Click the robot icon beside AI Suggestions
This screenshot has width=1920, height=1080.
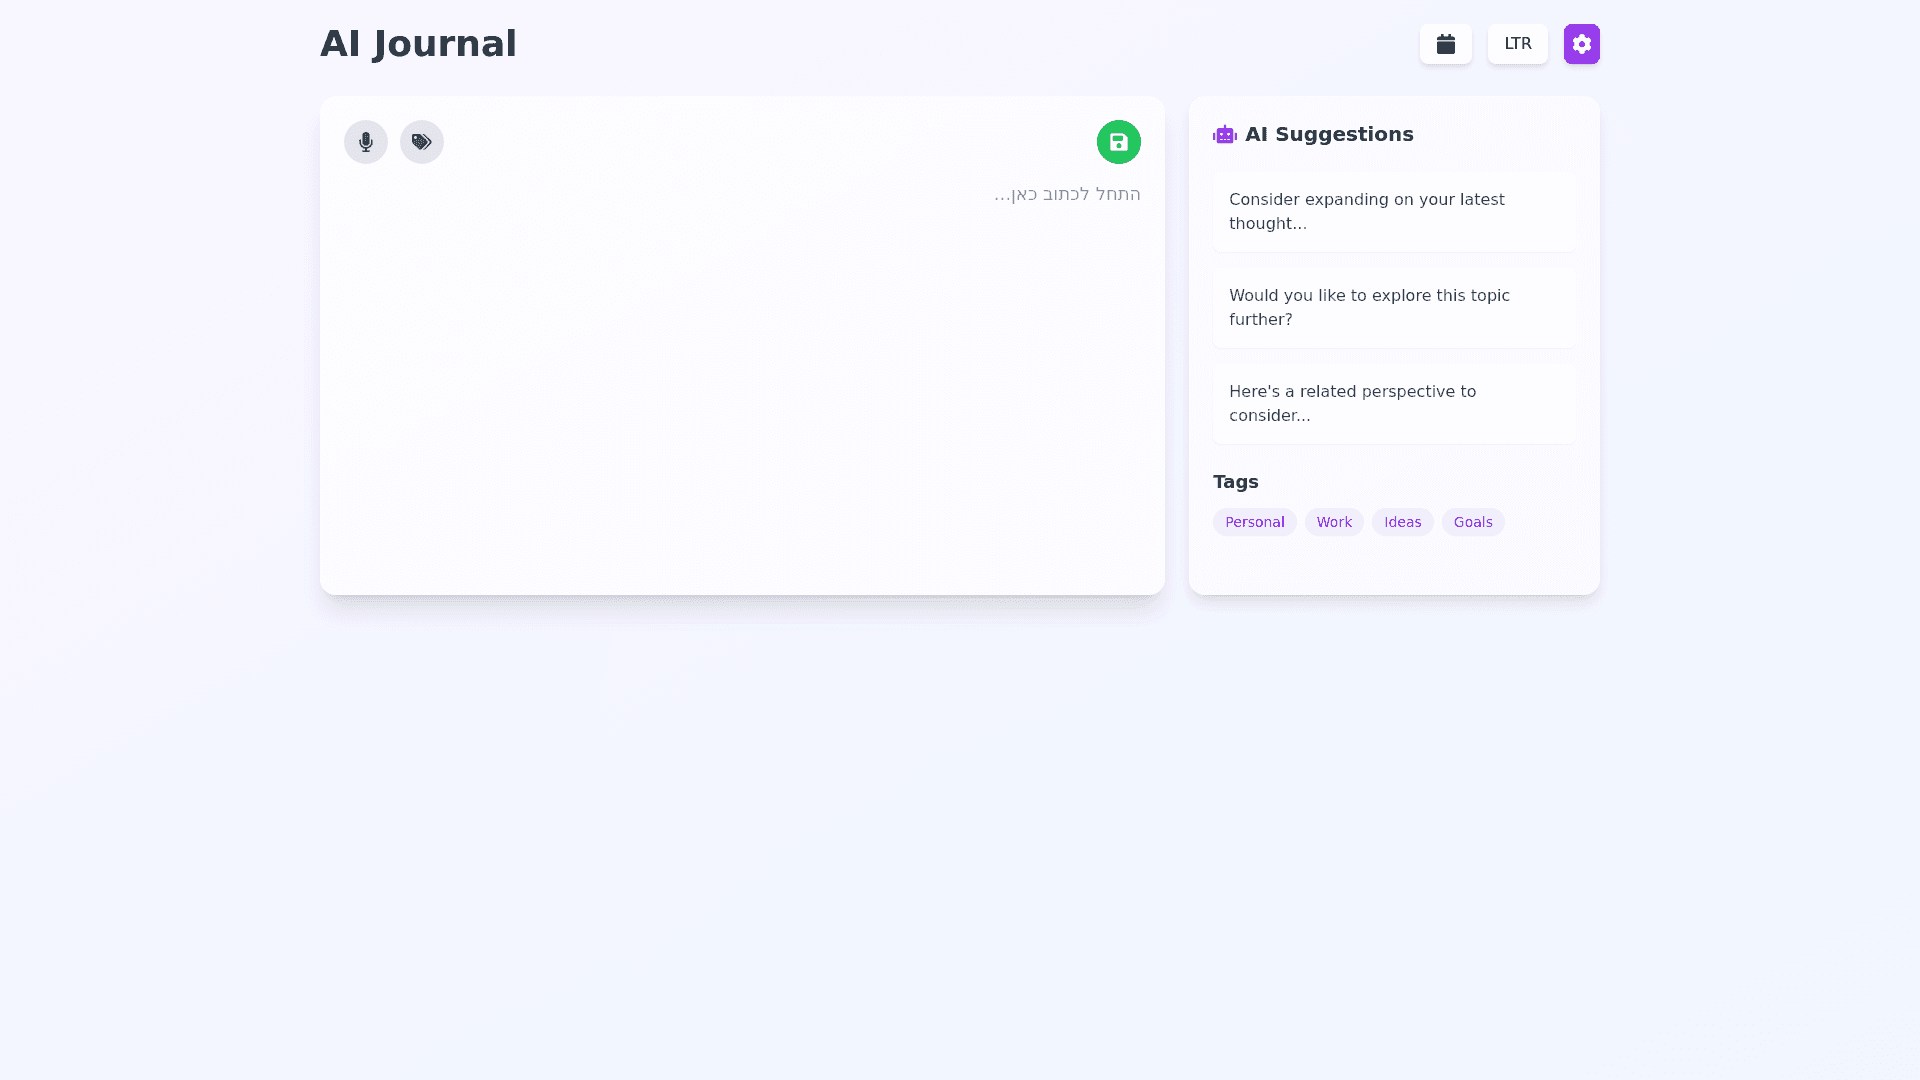click(x=1224, y=135)
